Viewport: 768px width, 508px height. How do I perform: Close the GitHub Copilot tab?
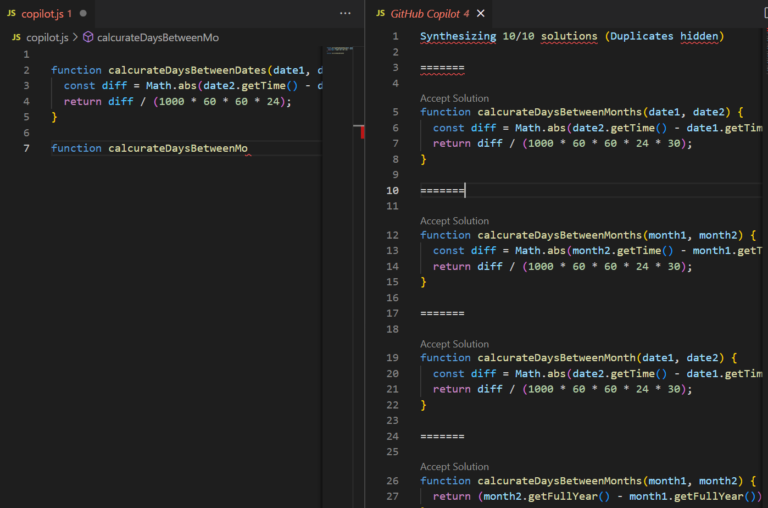point(480,13)
